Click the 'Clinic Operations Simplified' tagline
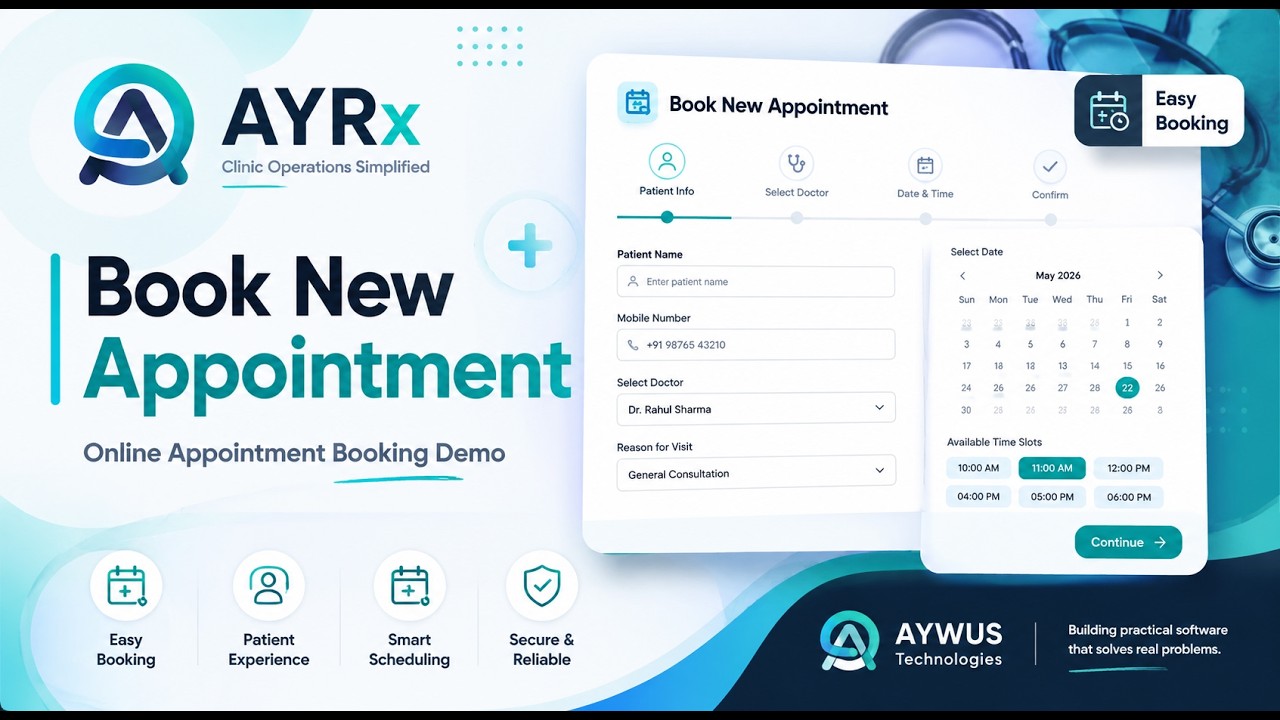Image resolution: width=1280 pixels, height=720 pixels. 325,167
